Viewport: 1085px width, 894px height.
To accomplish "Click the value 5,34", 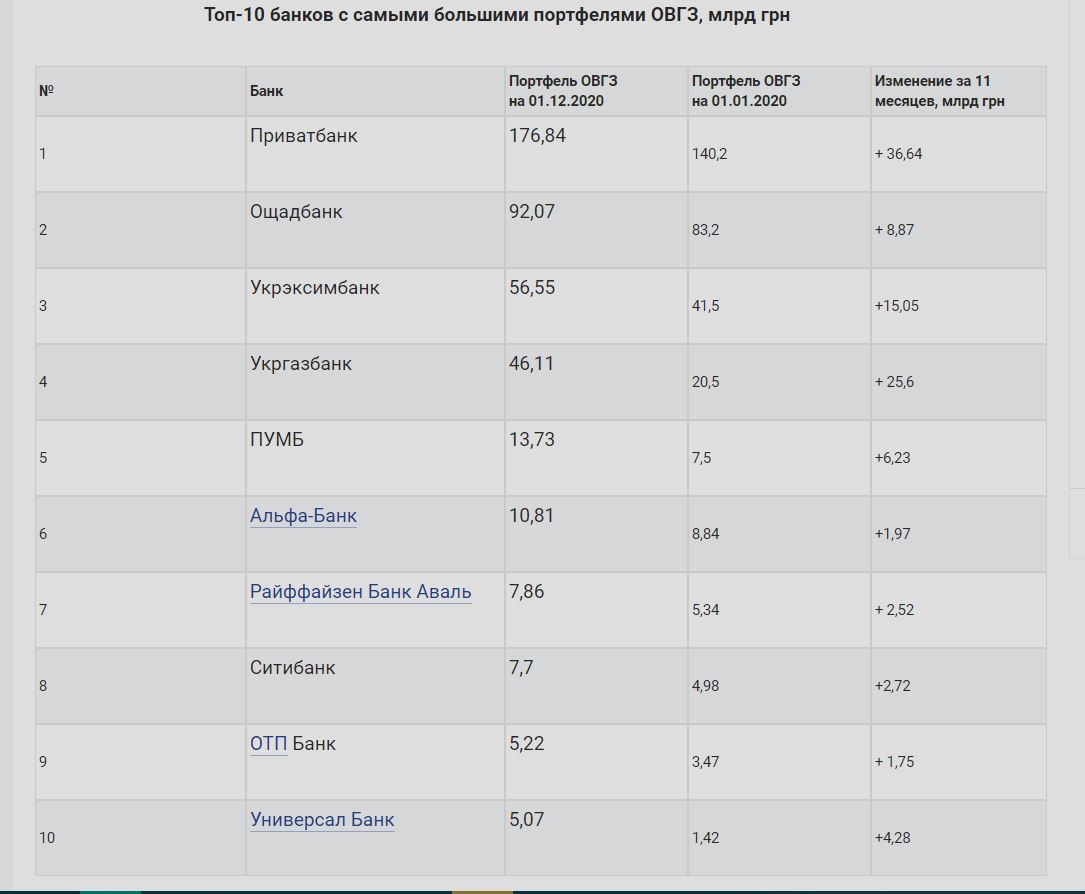I will pos(705,610).
